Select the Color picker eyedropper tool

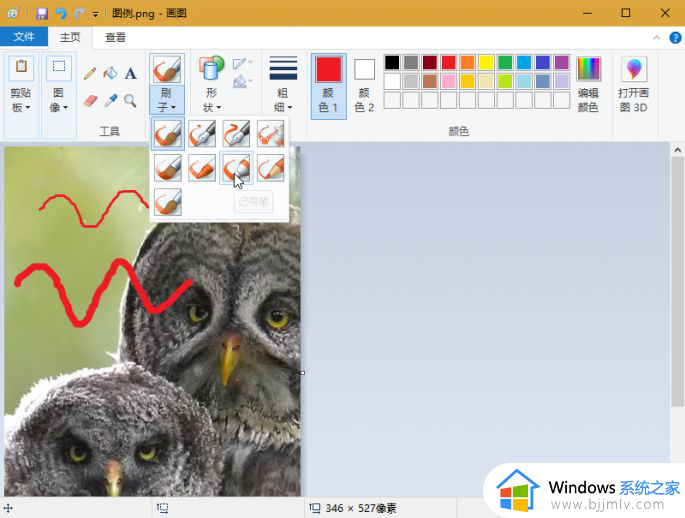point(111,101)
